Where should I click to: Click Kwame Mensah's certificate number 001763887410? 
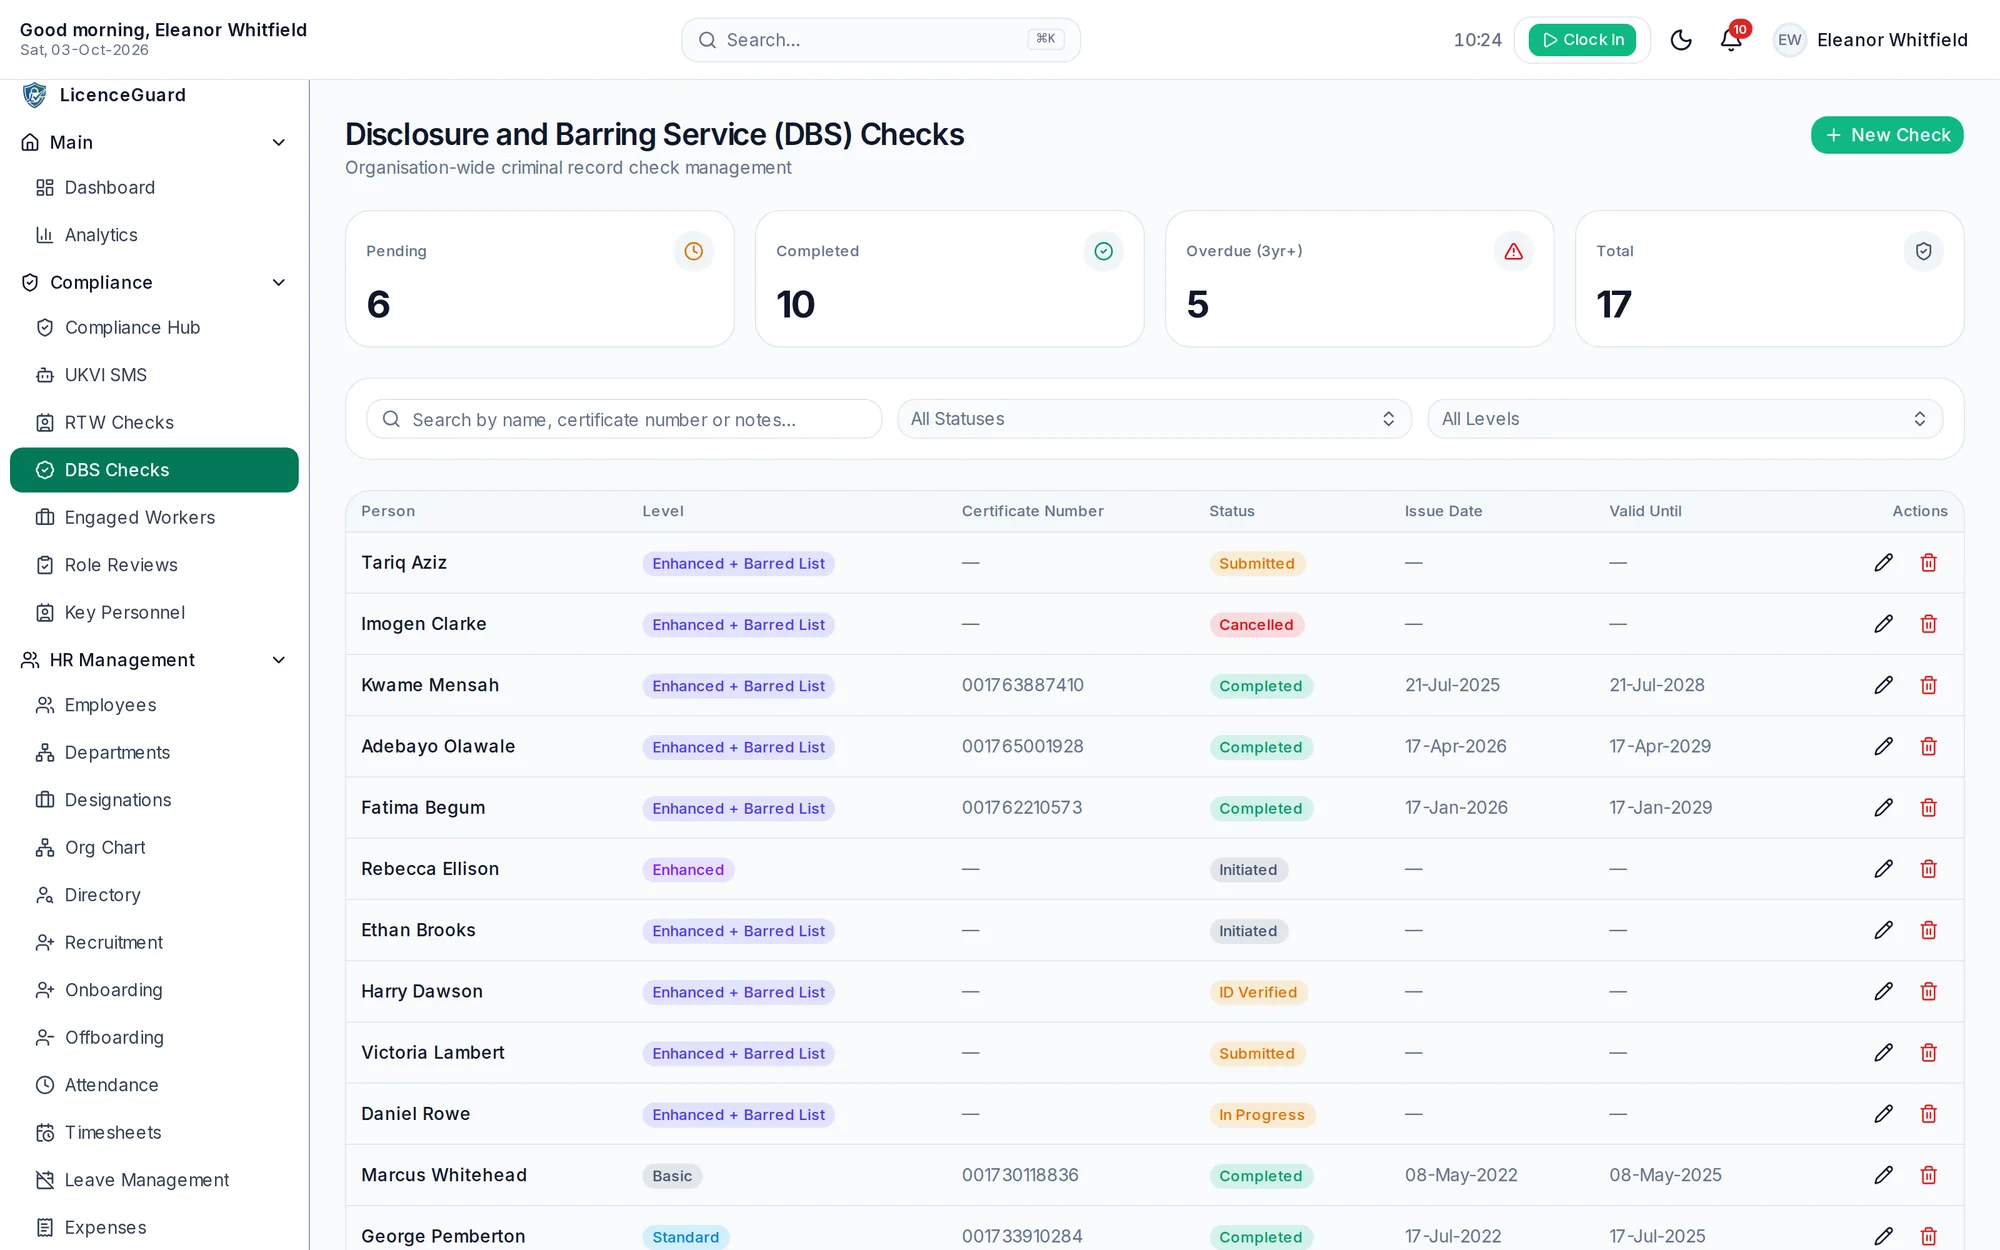[1022, 685]
